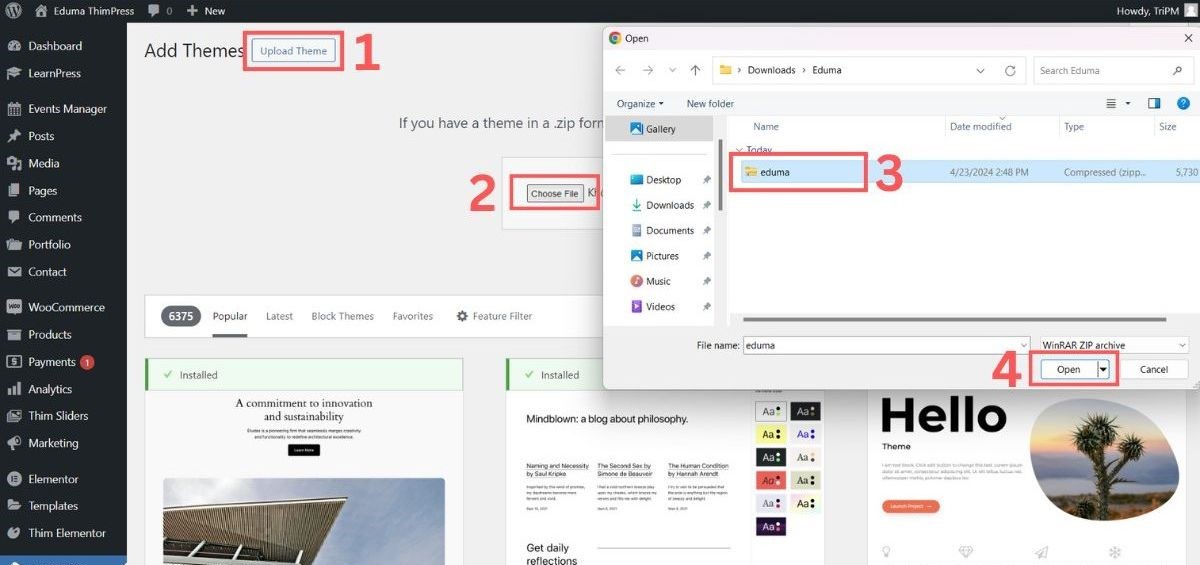Click the Open button in the dialog
The width and height of the screenshot is (1200, 565).
point(1068,369)
